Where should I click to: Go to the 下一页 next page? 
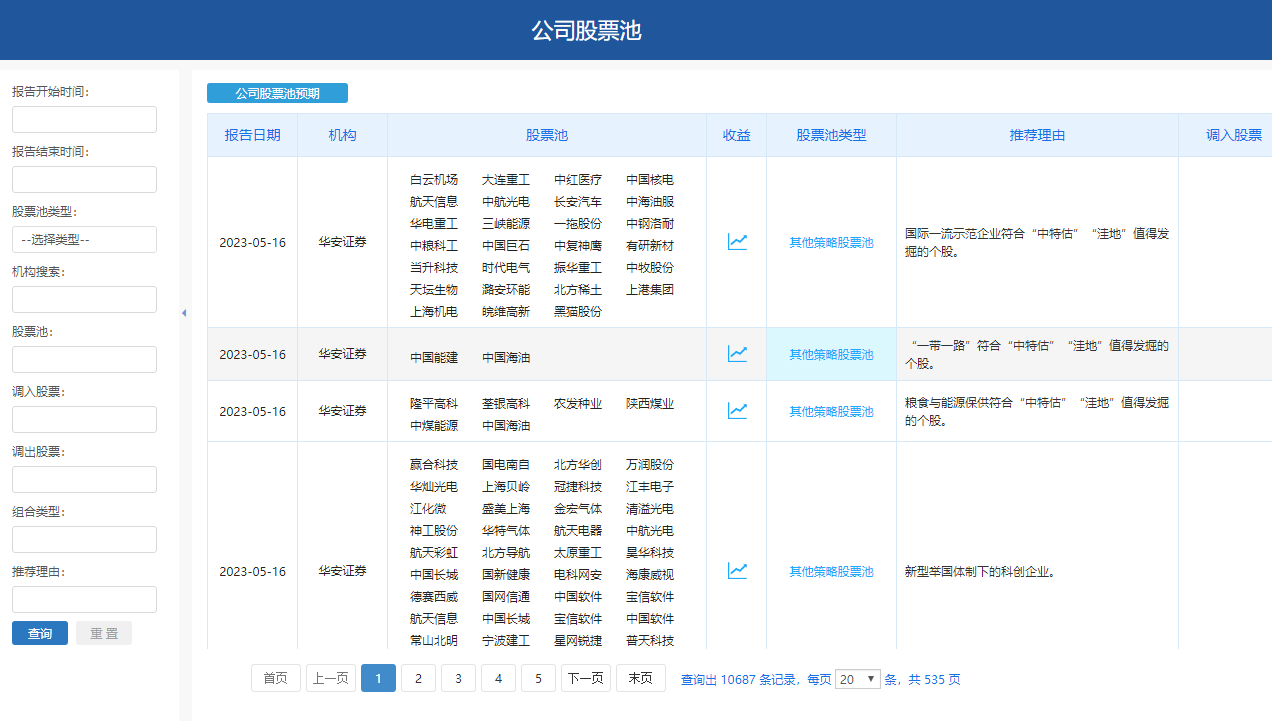point(586,678)
